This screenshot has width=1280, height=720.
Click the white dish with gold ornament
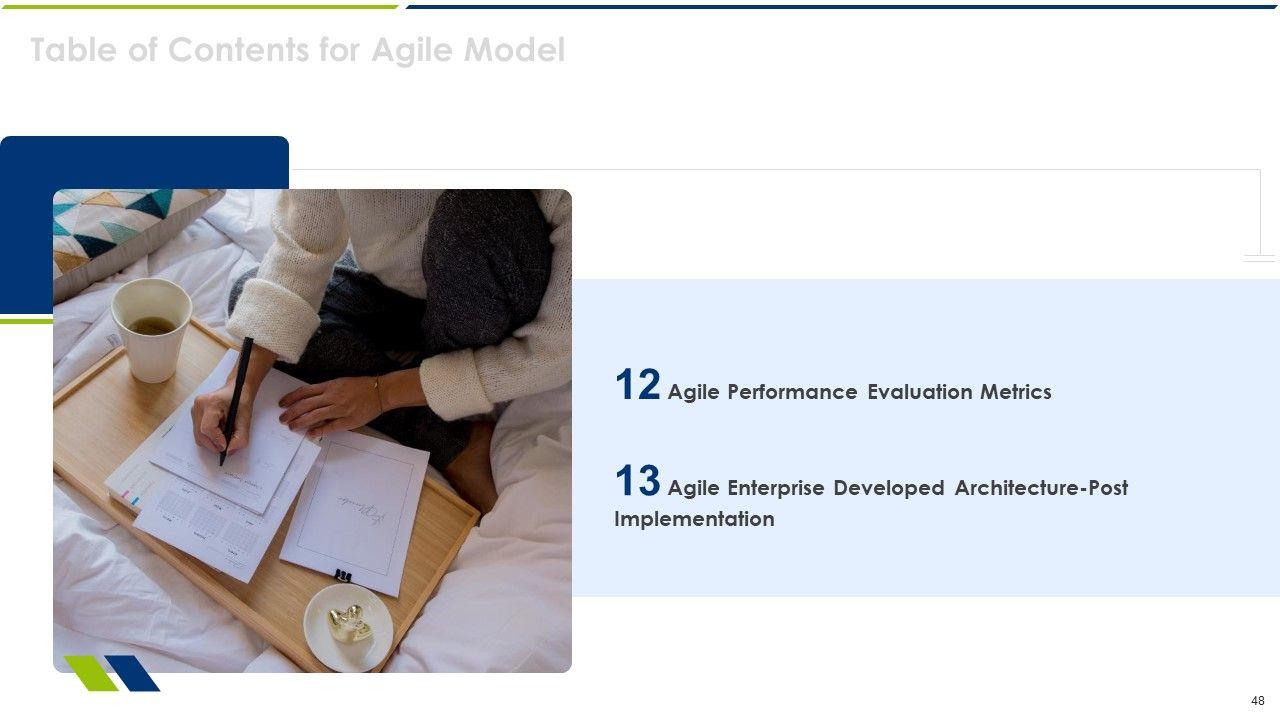(x=348, y=627)
